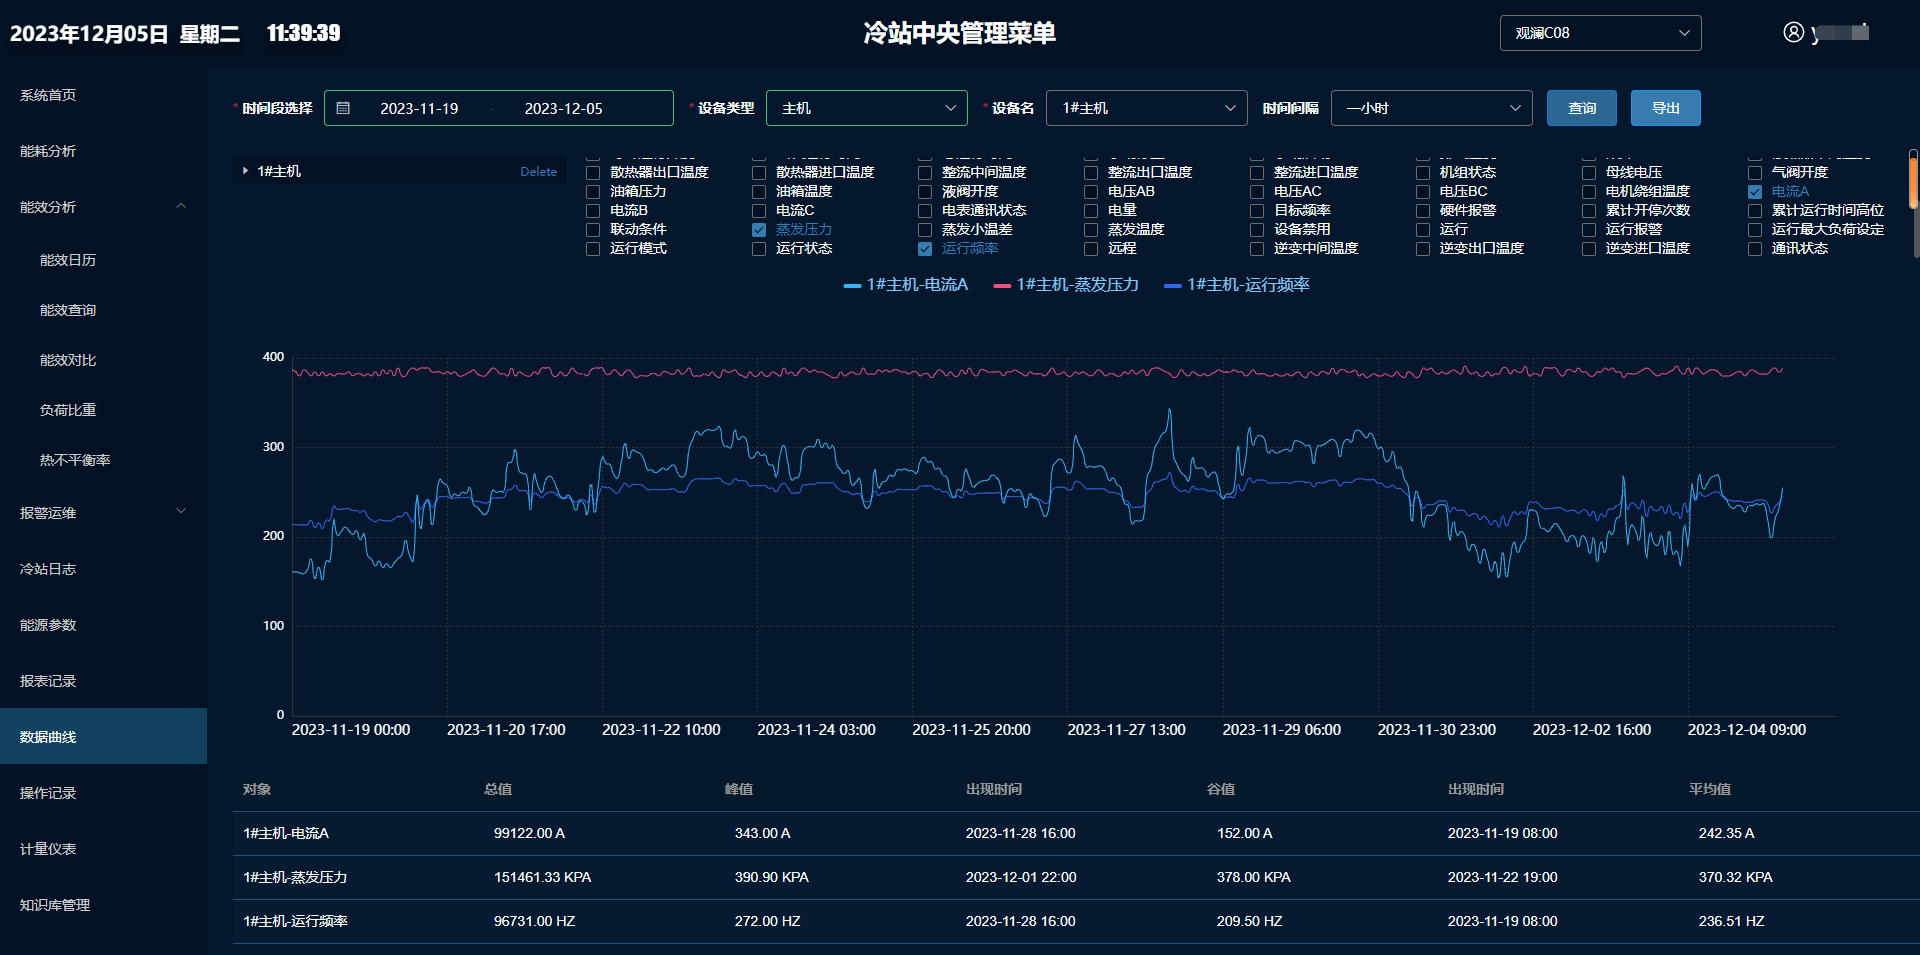Click the 查询 query button
This screenshot has width=1920, height=955.
(x=1581, y=107)
